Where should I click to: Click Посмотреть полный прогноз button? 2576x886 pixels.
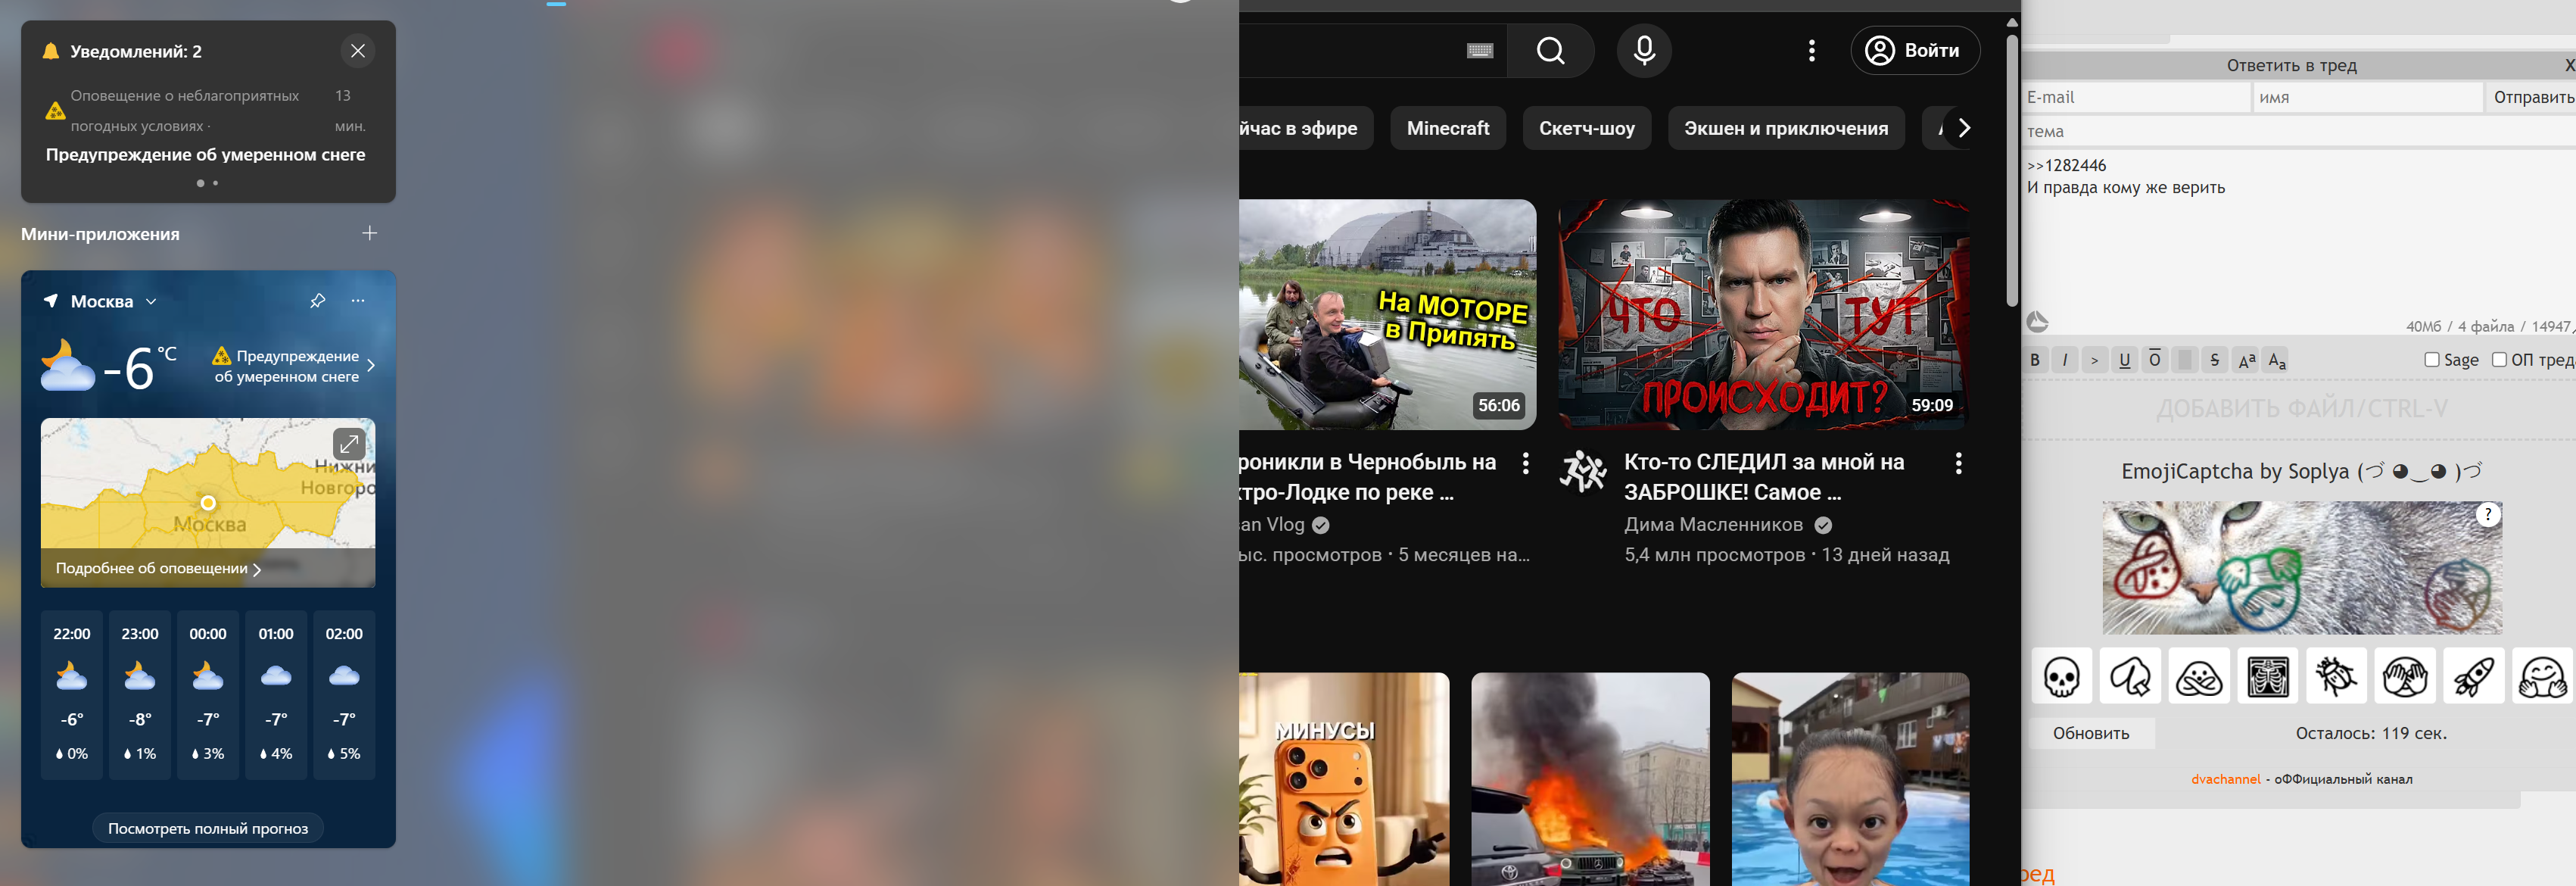click(x=208, y=828)
